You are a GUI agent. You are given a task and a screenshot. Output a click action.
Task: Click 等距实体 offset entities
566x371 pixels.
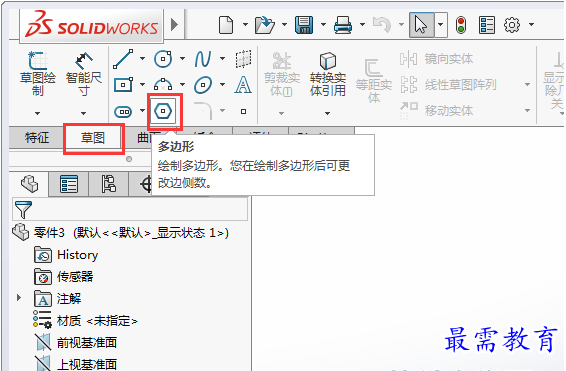point(374,81)
